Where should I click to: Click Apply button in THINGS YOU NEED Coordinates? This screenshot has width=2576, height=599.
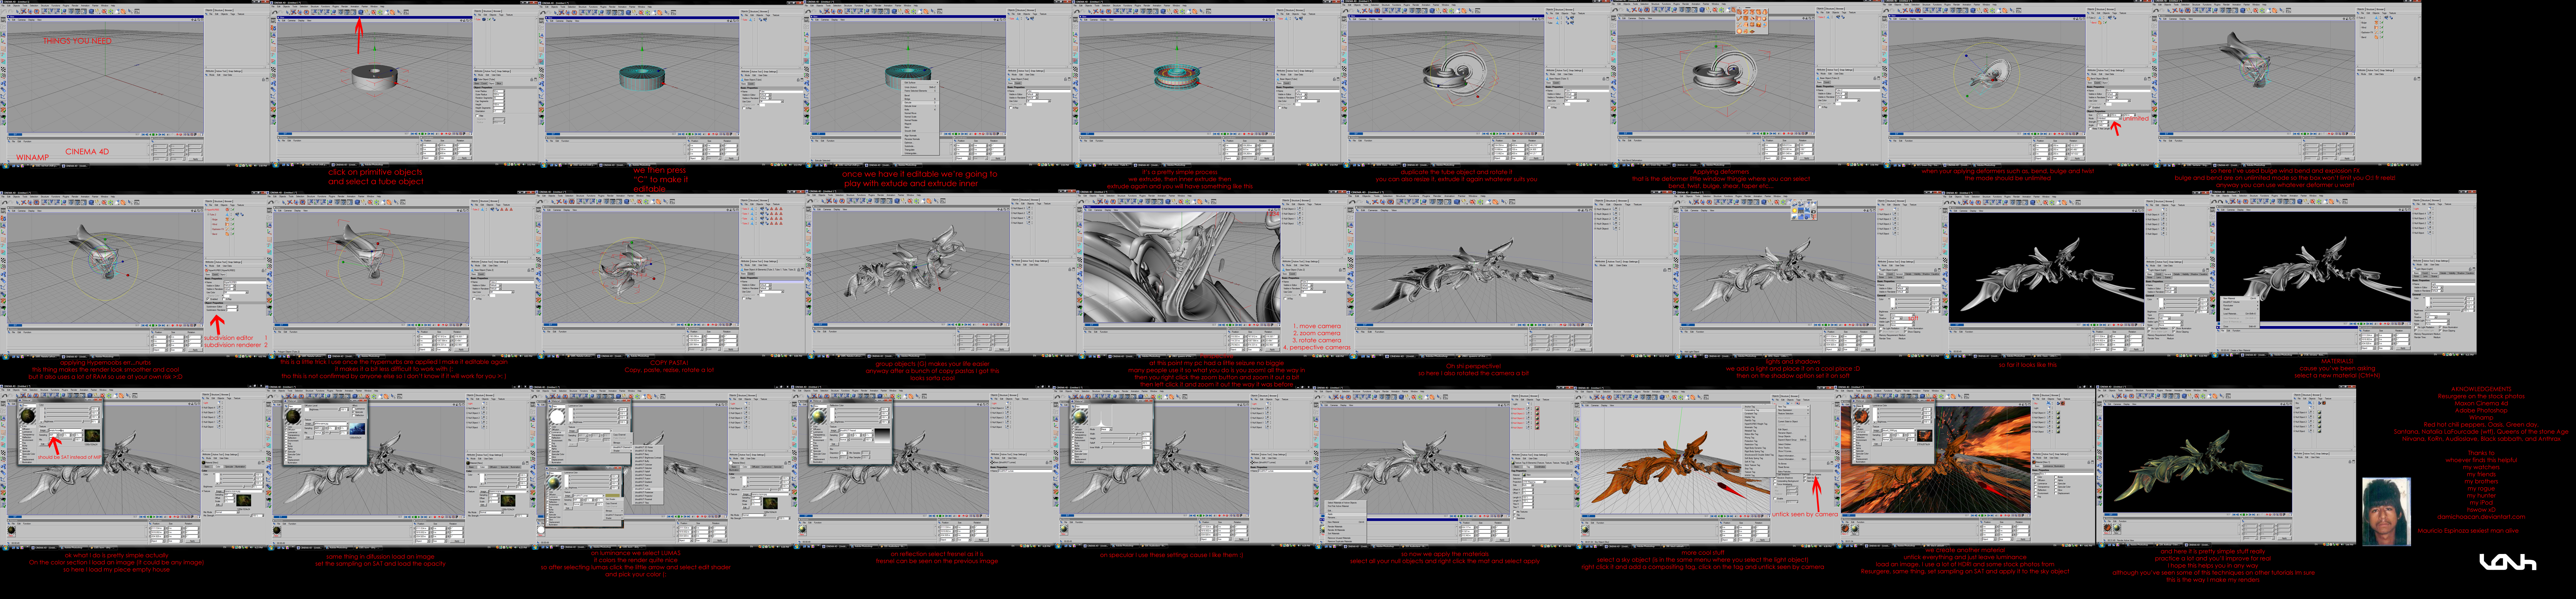coord(196,159)
